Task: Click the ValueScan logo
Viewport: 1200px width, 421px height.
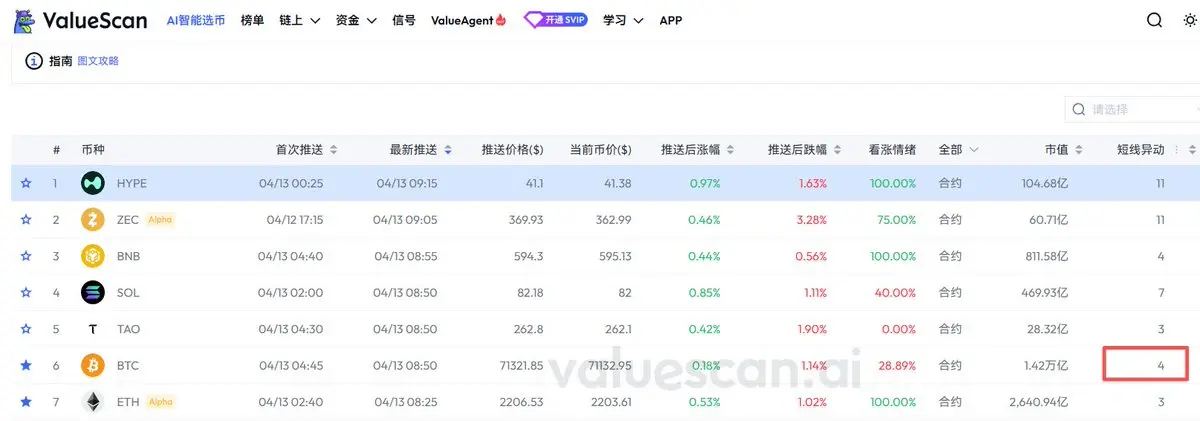Action: pyautogui.click(x=80, y=20)
